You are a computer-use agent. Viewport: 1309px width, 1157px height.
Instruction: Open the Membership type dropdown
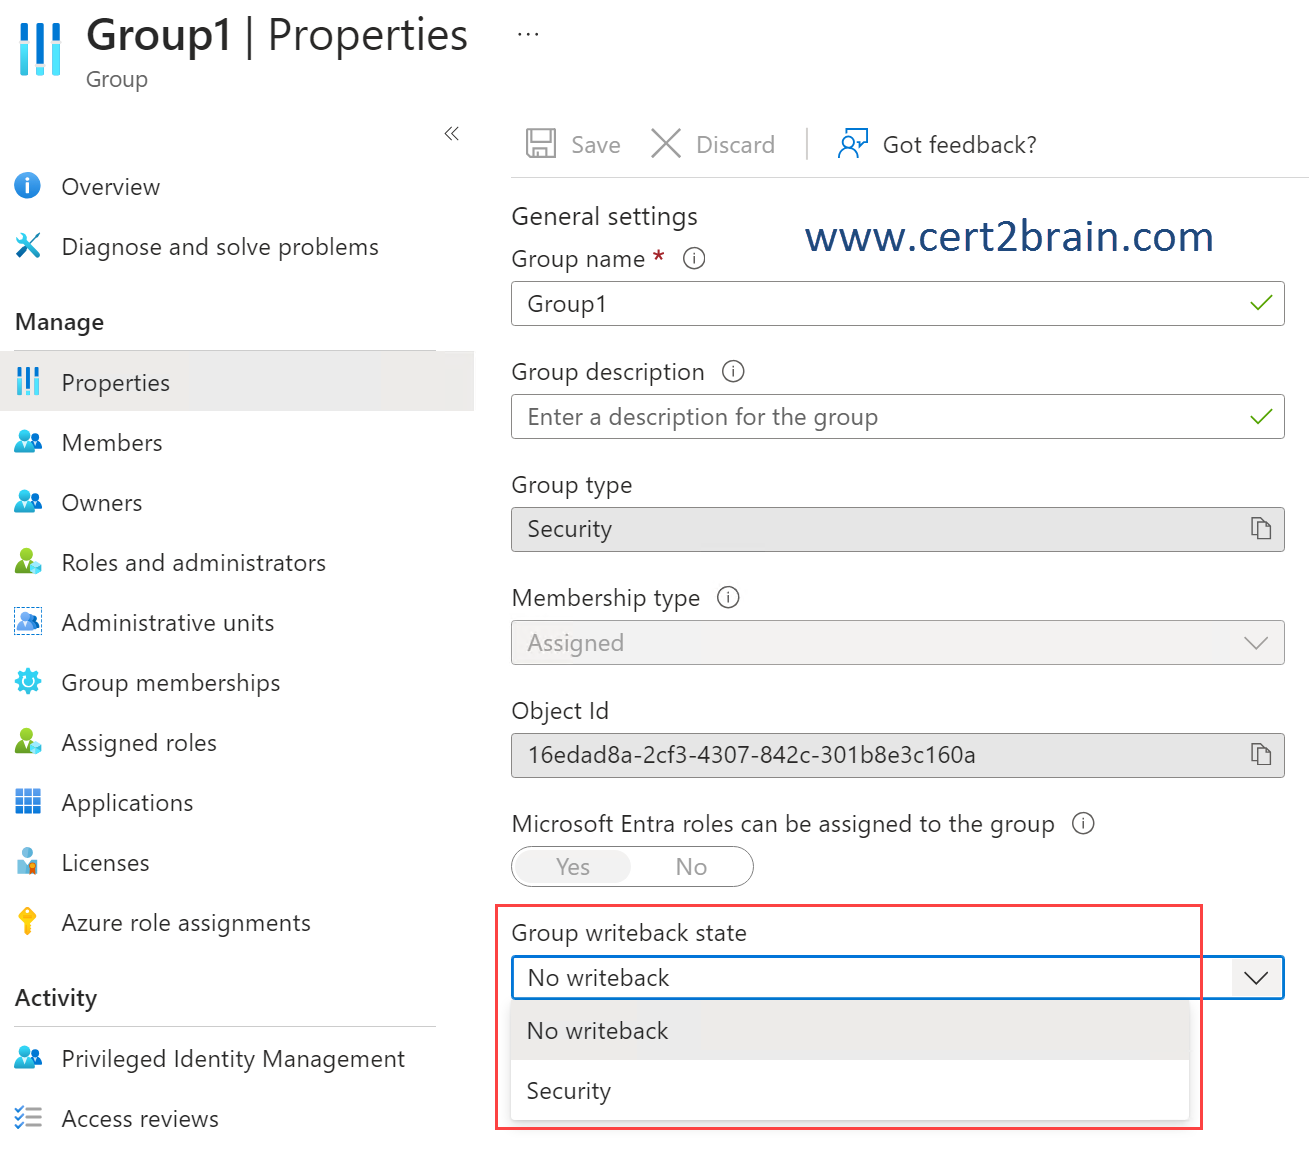(x=1255, y=642)
